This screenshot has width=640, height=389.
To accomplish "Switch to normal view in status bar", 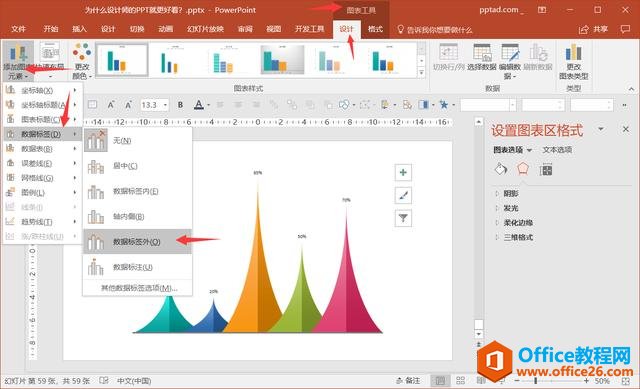I will [x=440, y=381].
